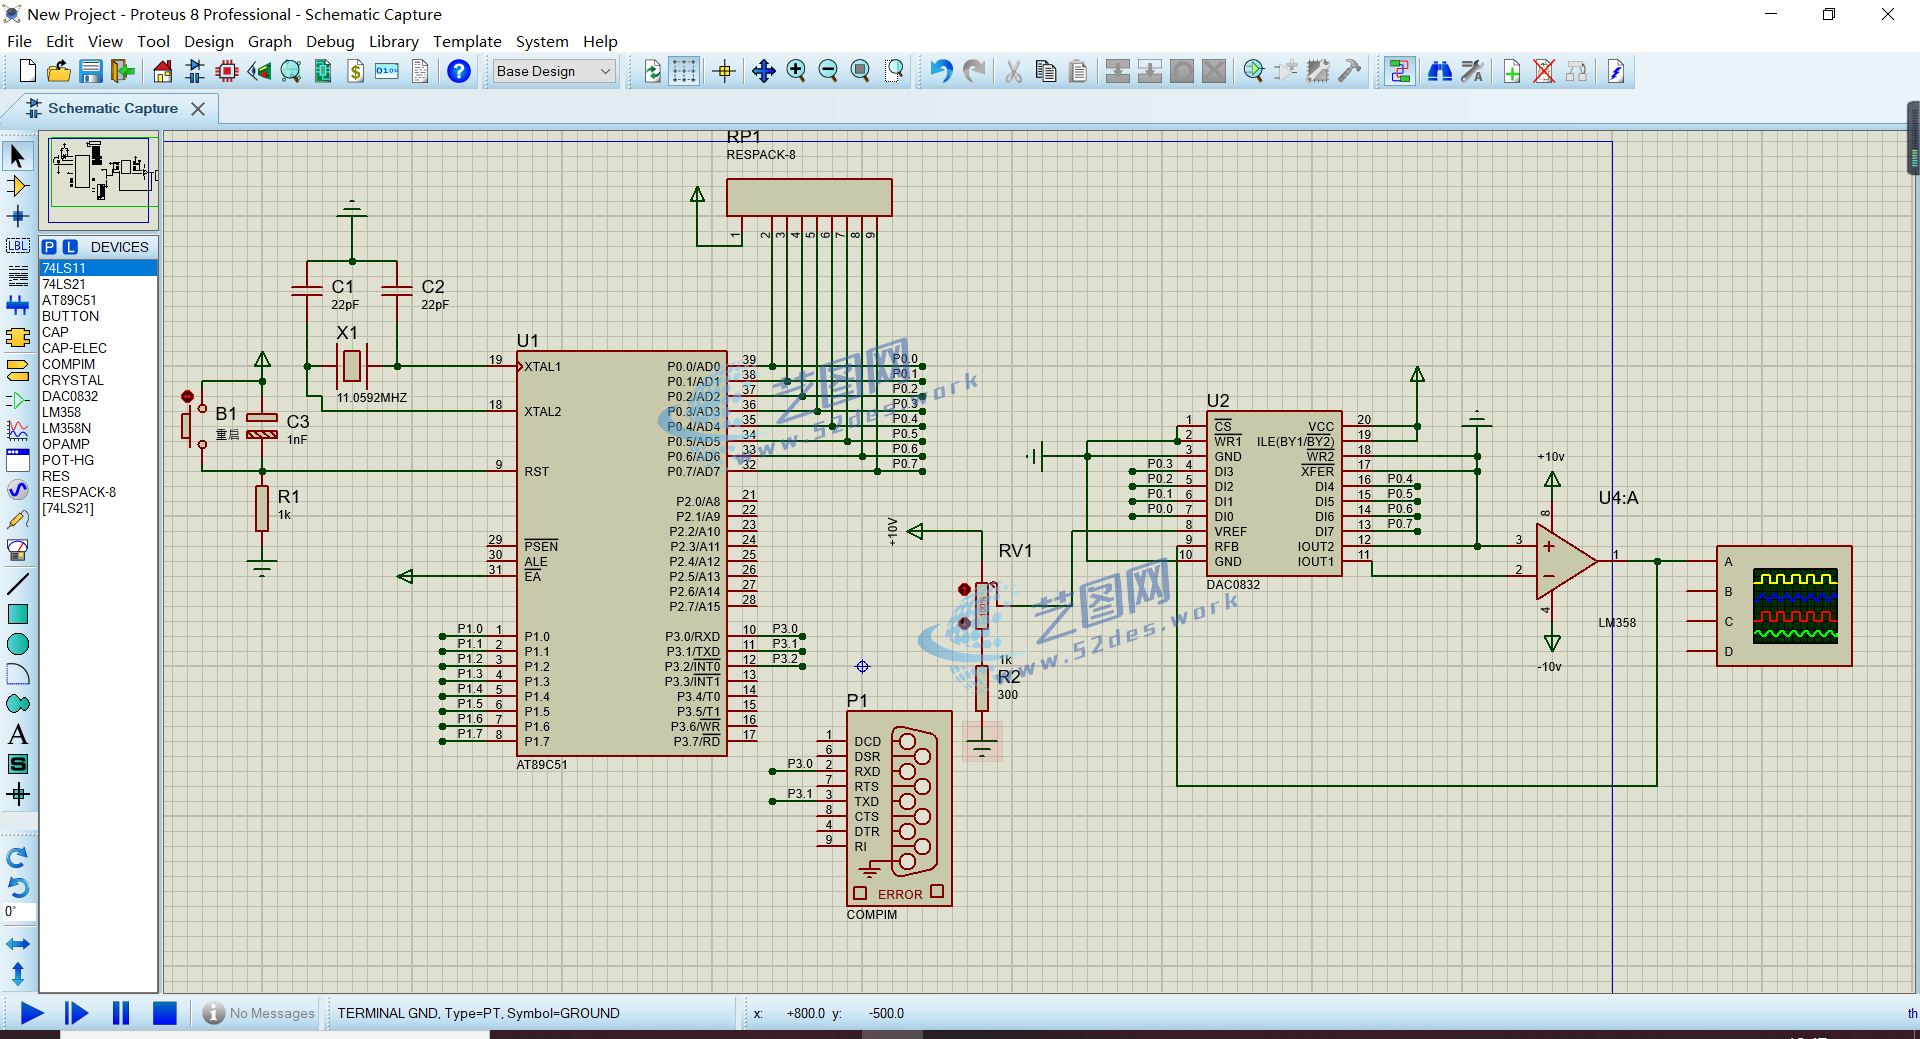Toggle the grid display icon
This screenshot has height=1039, width=1920.
click(684, 71)
